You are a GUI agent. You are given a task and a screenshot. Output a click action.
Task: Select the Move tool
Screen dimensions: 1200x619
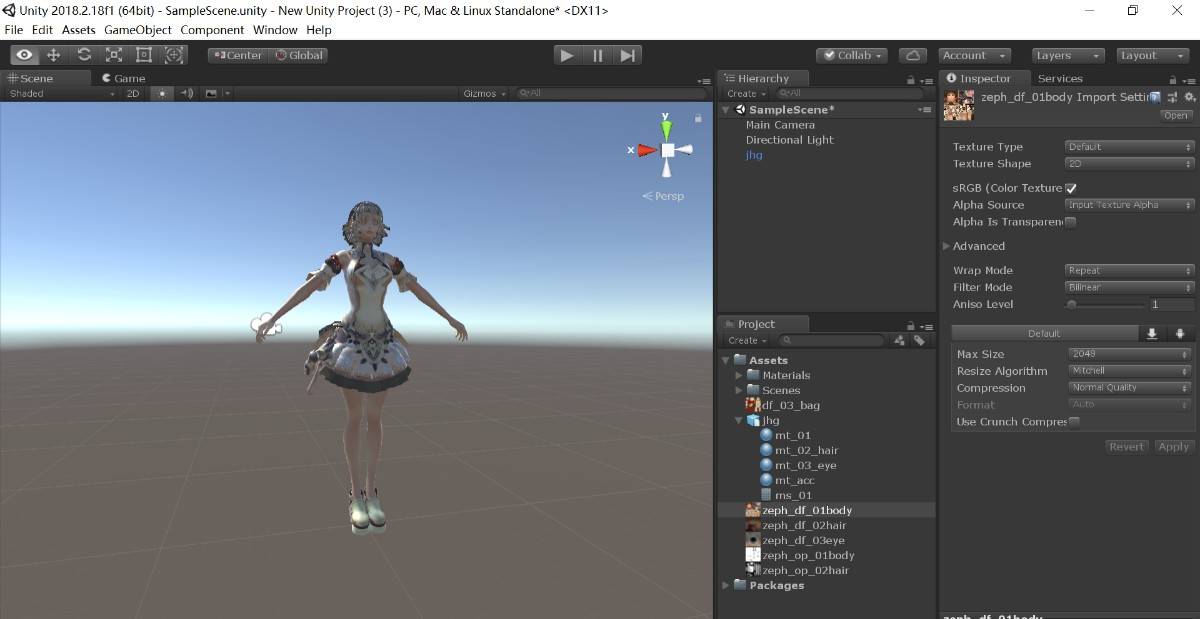[x=54, y=55]
